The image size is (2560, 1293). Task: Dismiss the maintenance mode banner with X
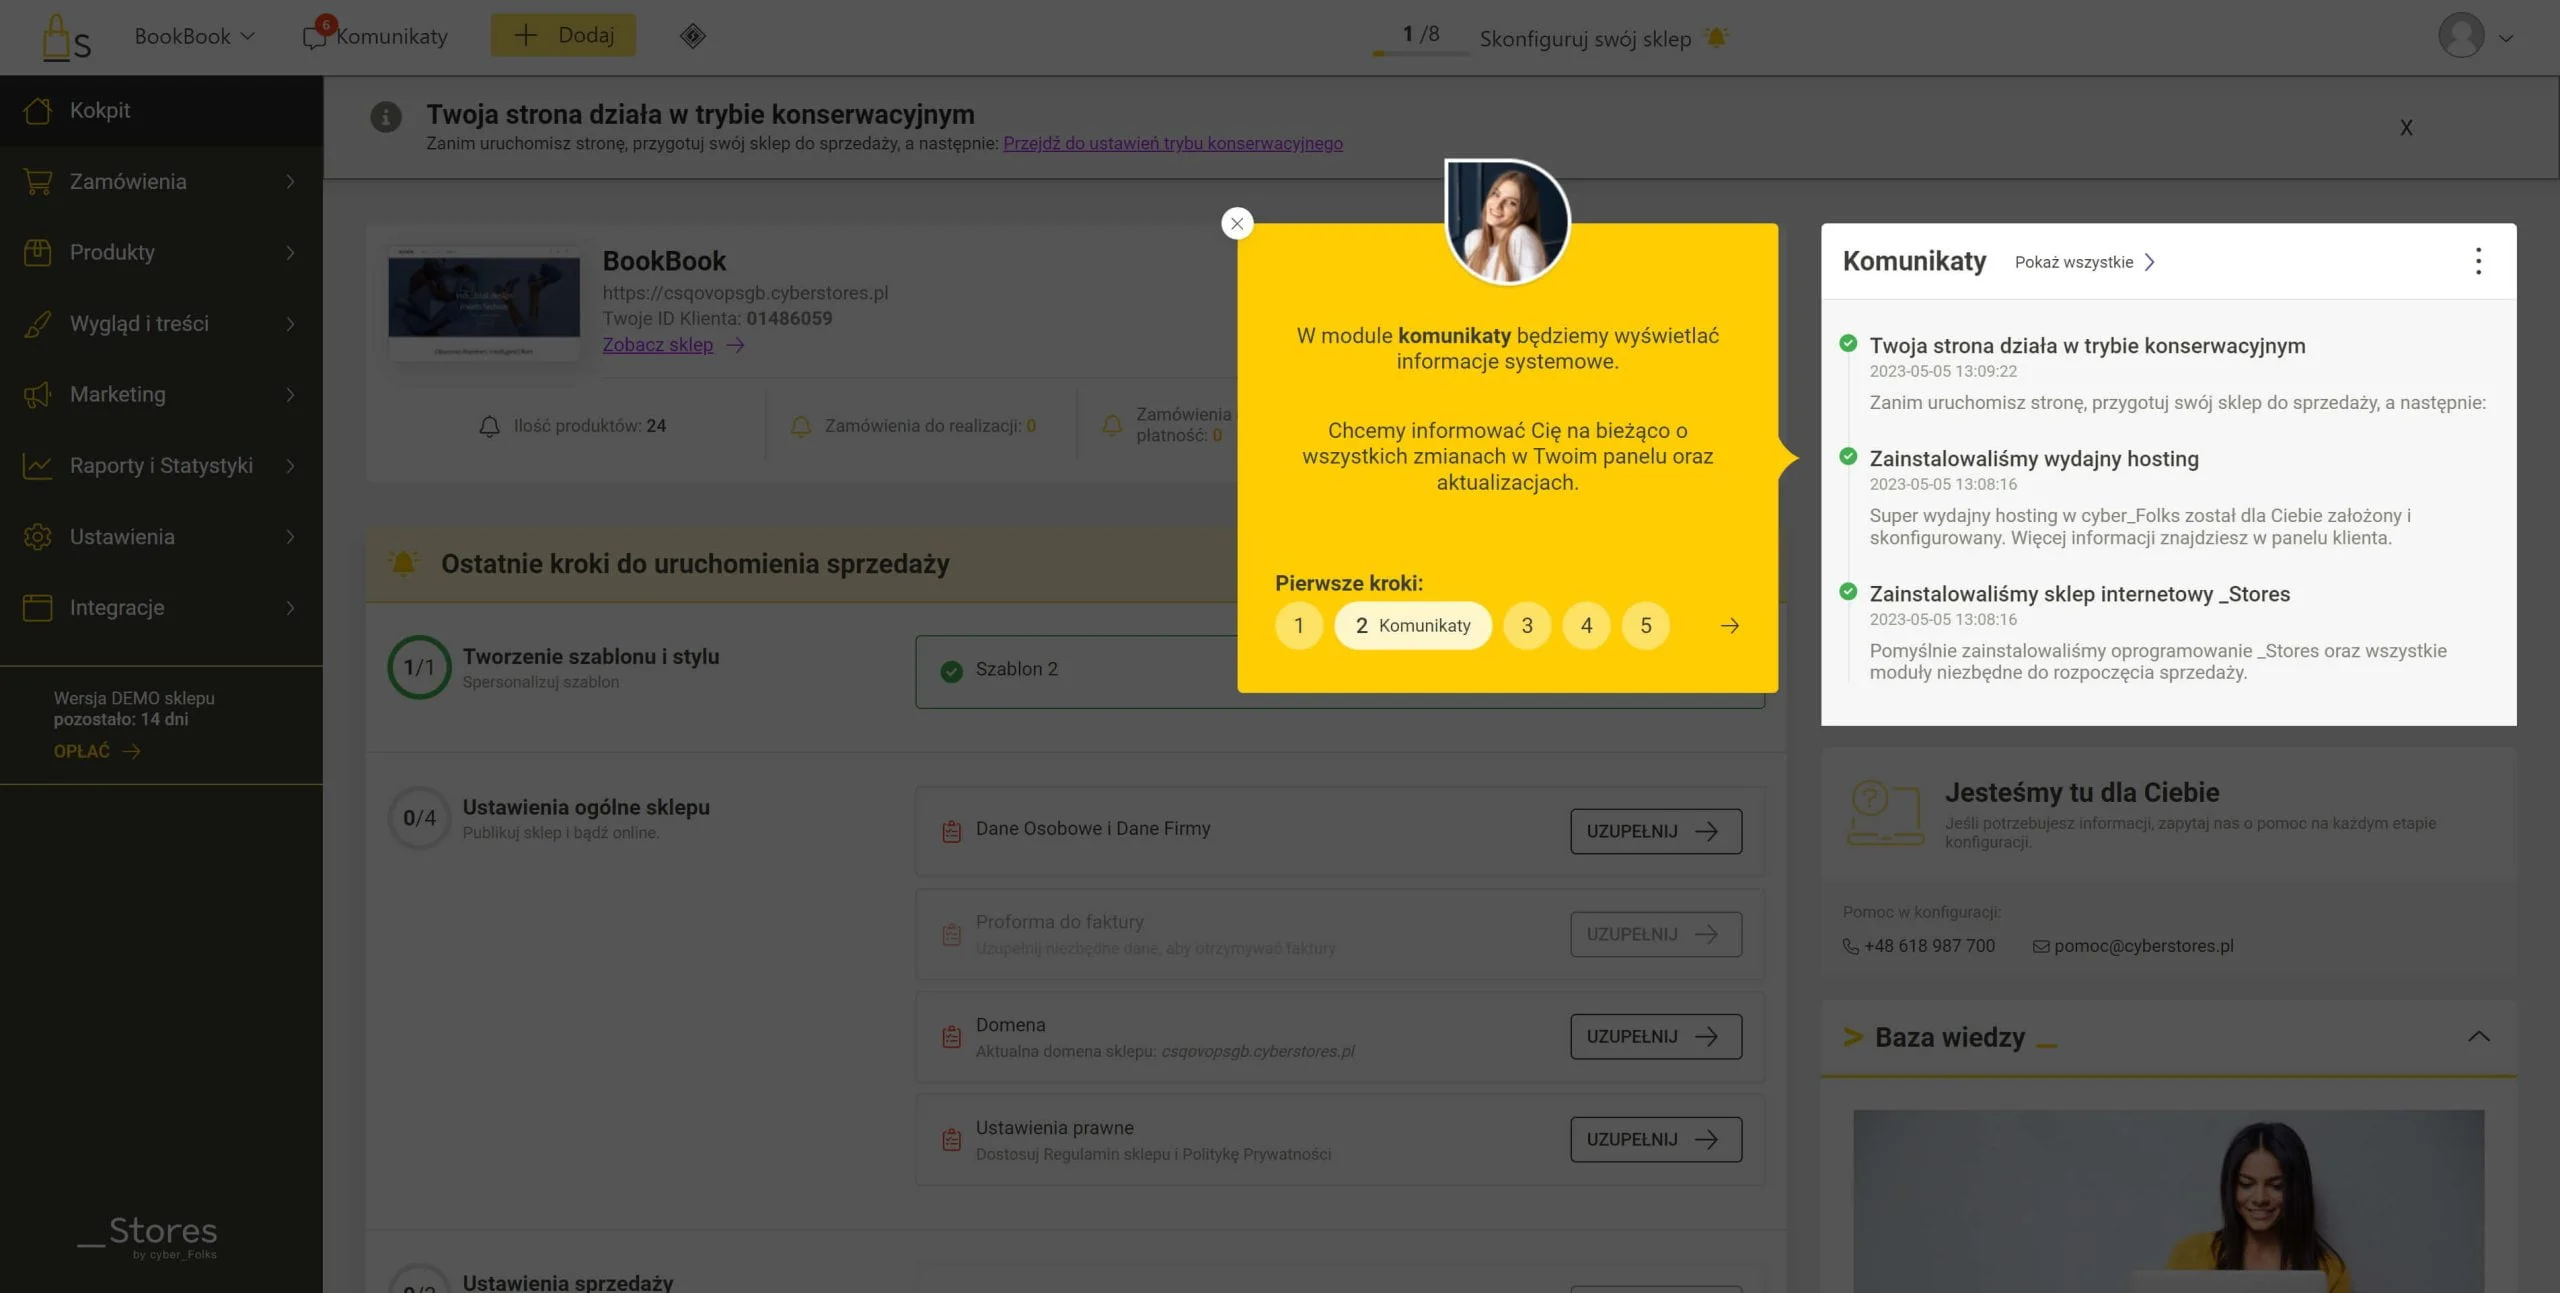(2406, 127)
